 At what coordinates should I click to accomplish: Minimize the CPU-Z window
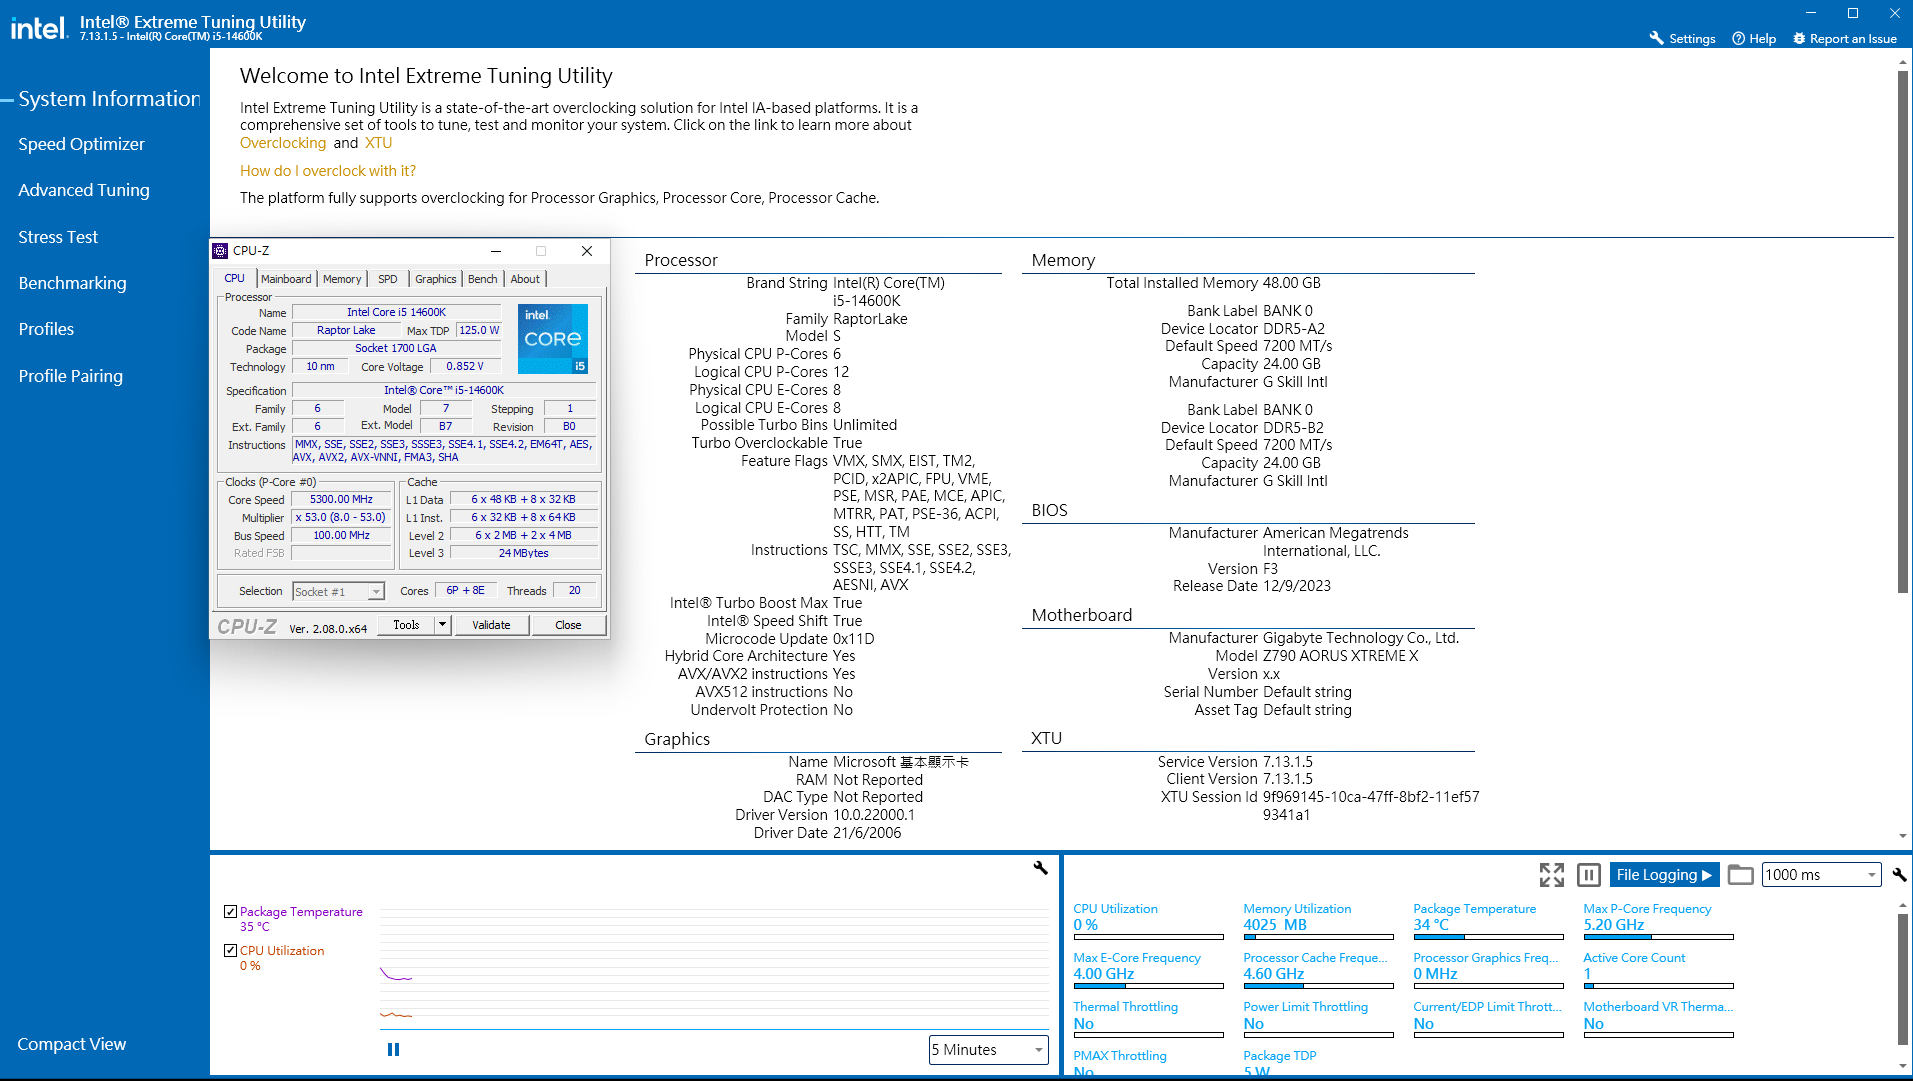[496, 251]
